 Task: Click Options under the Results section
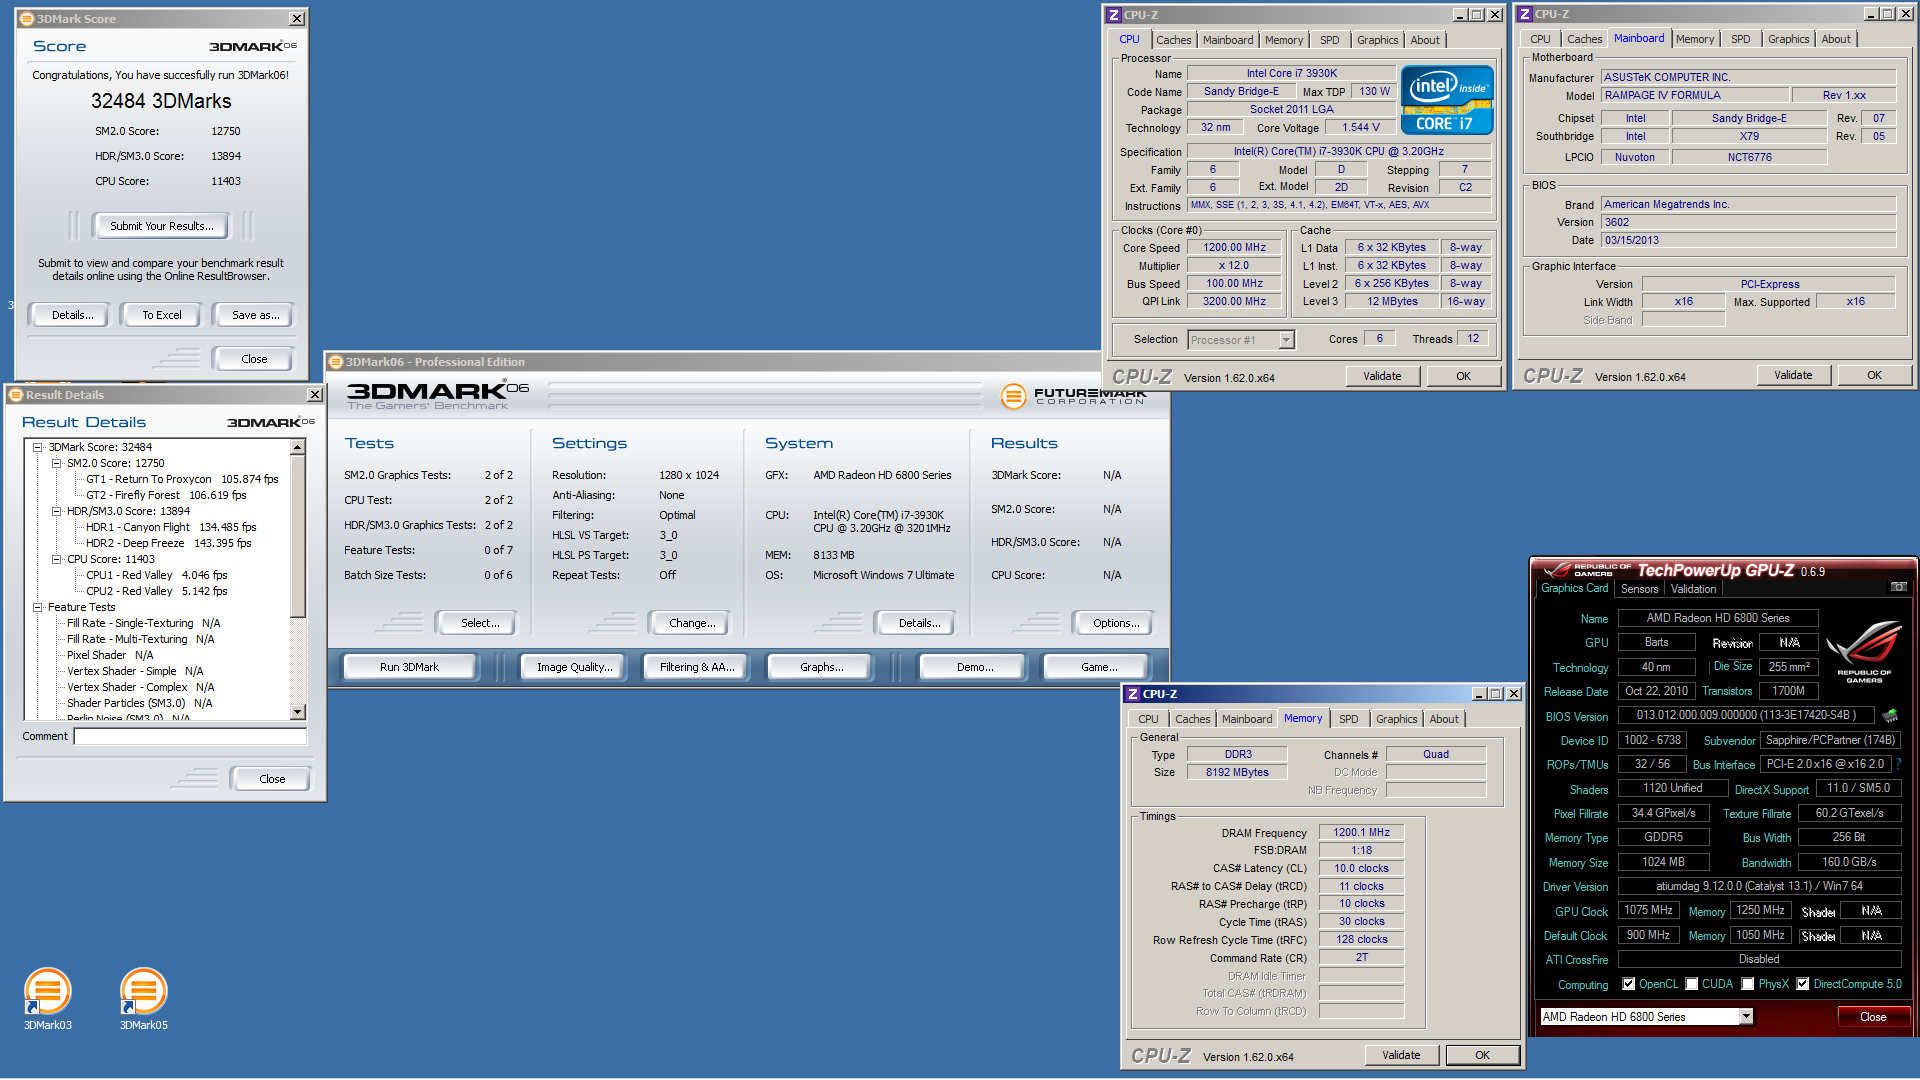coord(1115,623)
